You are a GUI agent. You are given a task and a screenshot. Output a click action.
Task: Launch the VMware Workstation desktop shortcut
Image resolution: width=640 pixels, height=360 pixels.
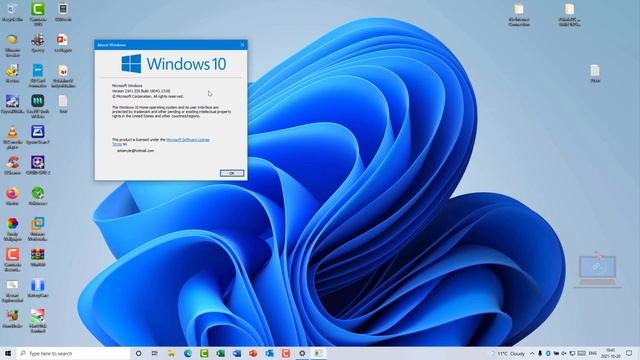pyautogui.click(x=38, y=229)
